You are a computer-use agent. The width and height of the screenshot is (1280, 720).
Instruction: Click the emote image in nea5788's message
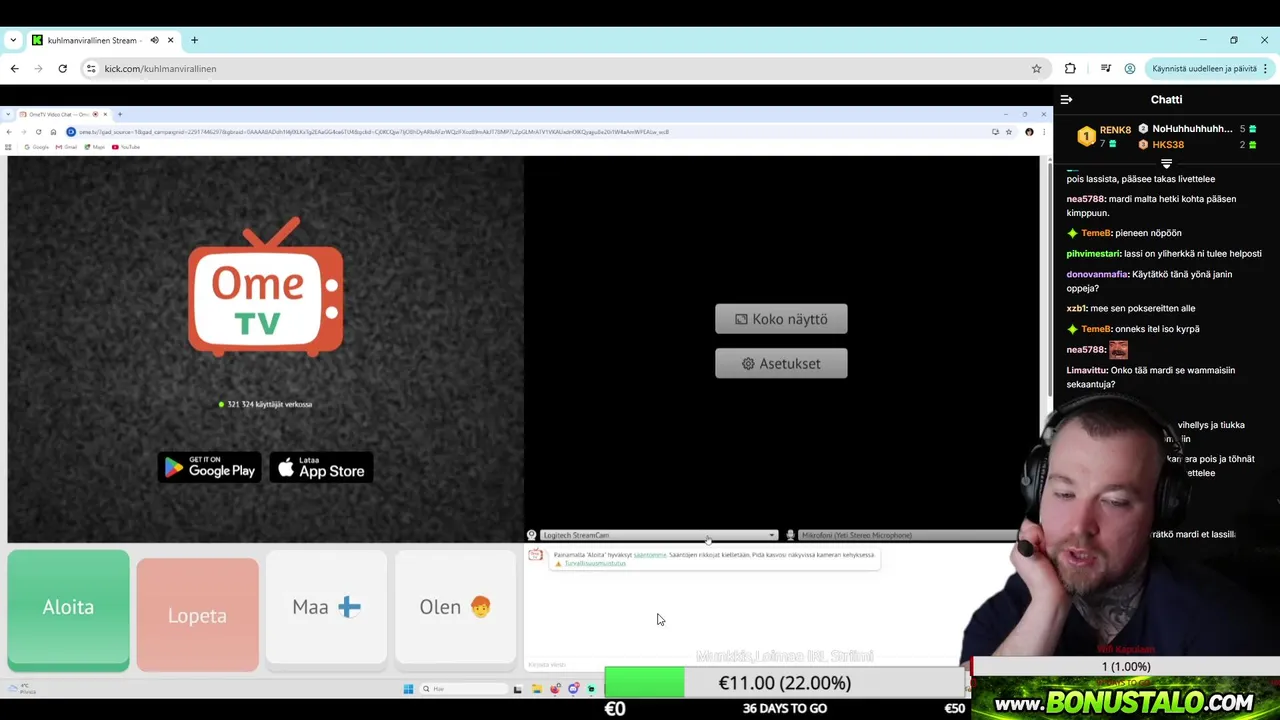[x=1118, y=349]
